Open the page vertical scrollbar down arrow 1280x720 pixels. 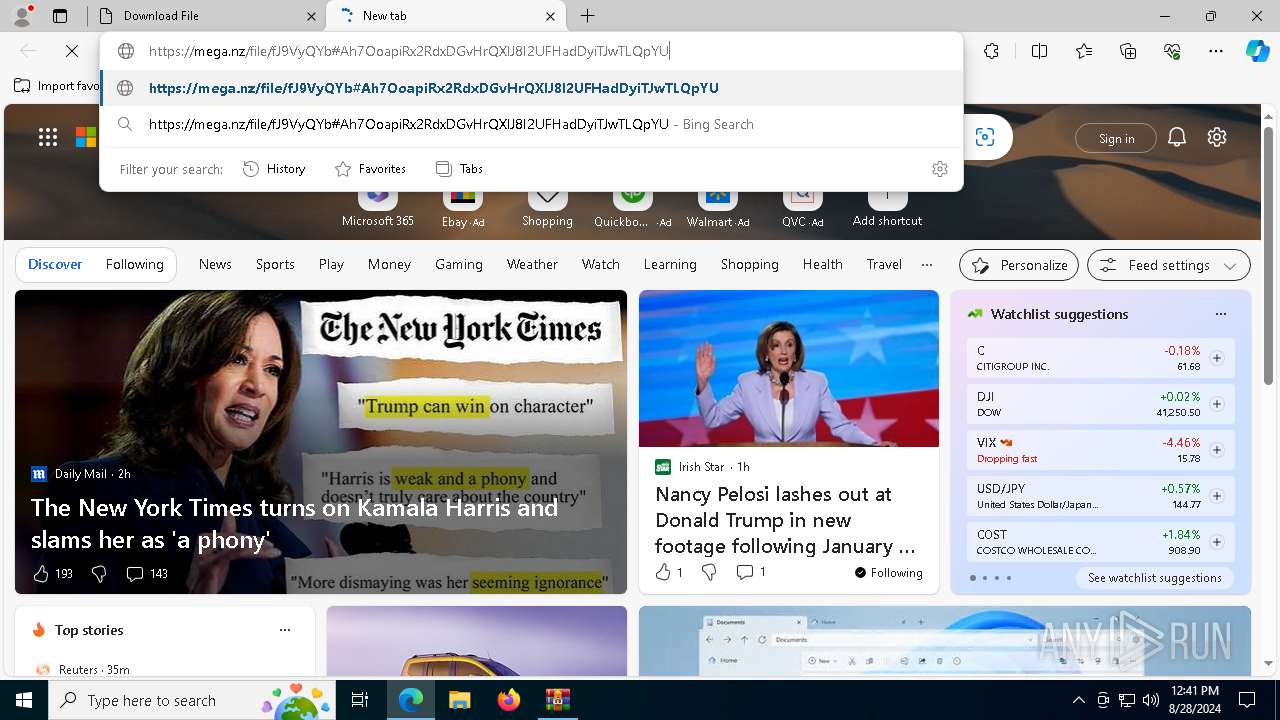pyautogui.click(x=1269, y=663)
